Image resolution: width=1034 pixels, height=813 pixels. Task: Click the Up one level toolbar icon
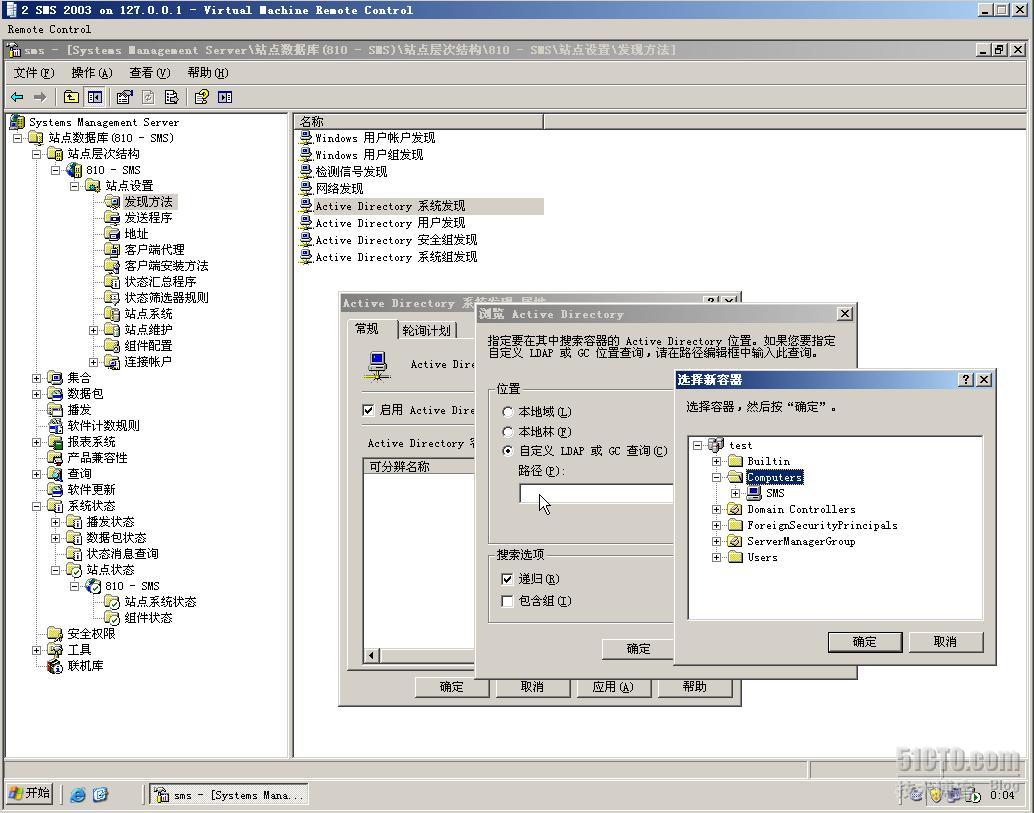click(71, 97)
